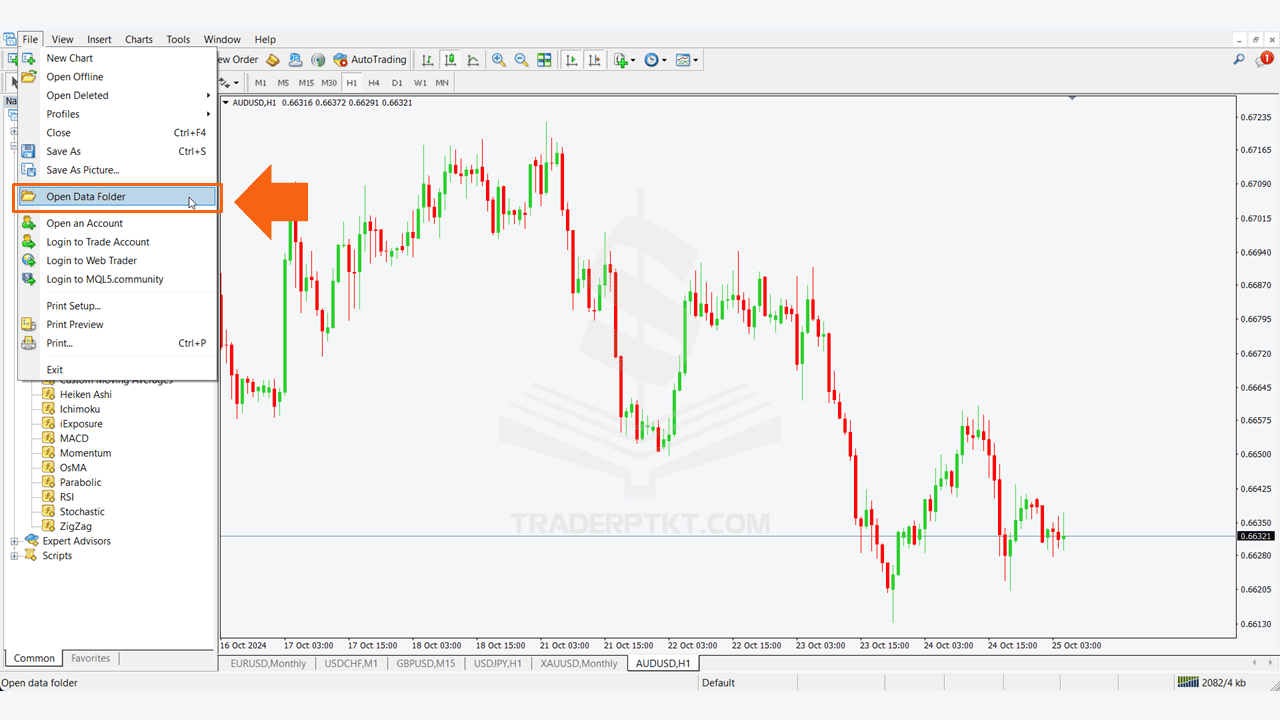Click the printer icon beside Print...
The height and width of the screenshot is (720, 1280).
click(x=28, y=343)
